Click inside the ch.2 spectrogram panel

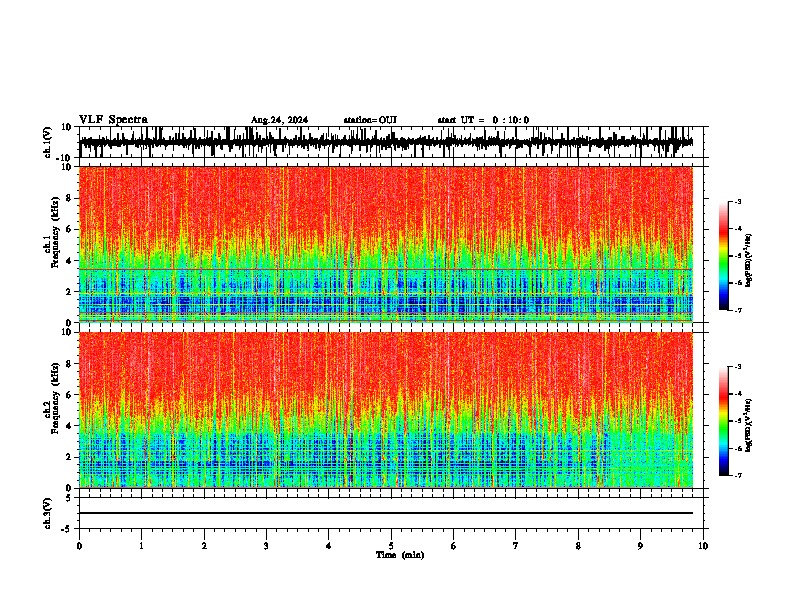[386, 410]
